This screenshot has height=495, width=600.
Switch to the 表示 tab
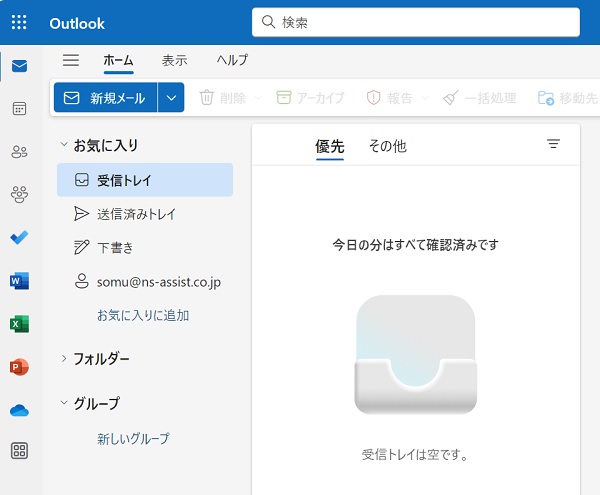[x=174, y=60]
